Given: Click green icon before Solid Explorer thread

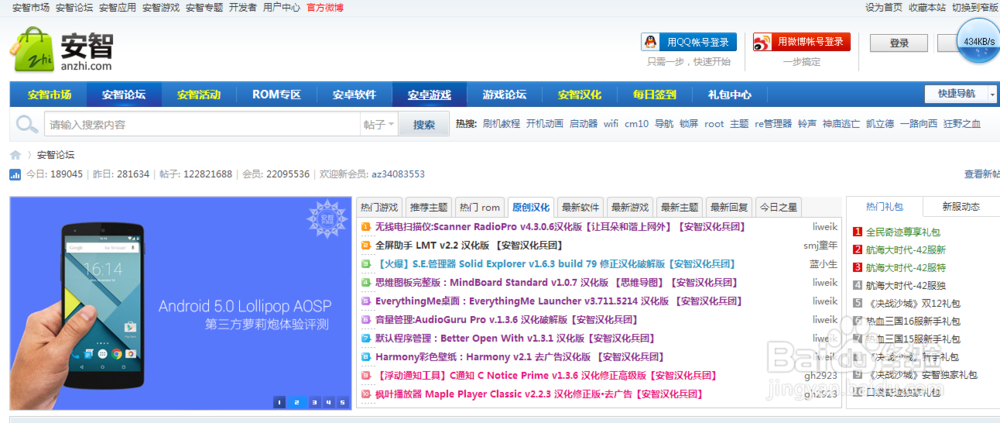Looking at the screenshot, I should [365, 263].
